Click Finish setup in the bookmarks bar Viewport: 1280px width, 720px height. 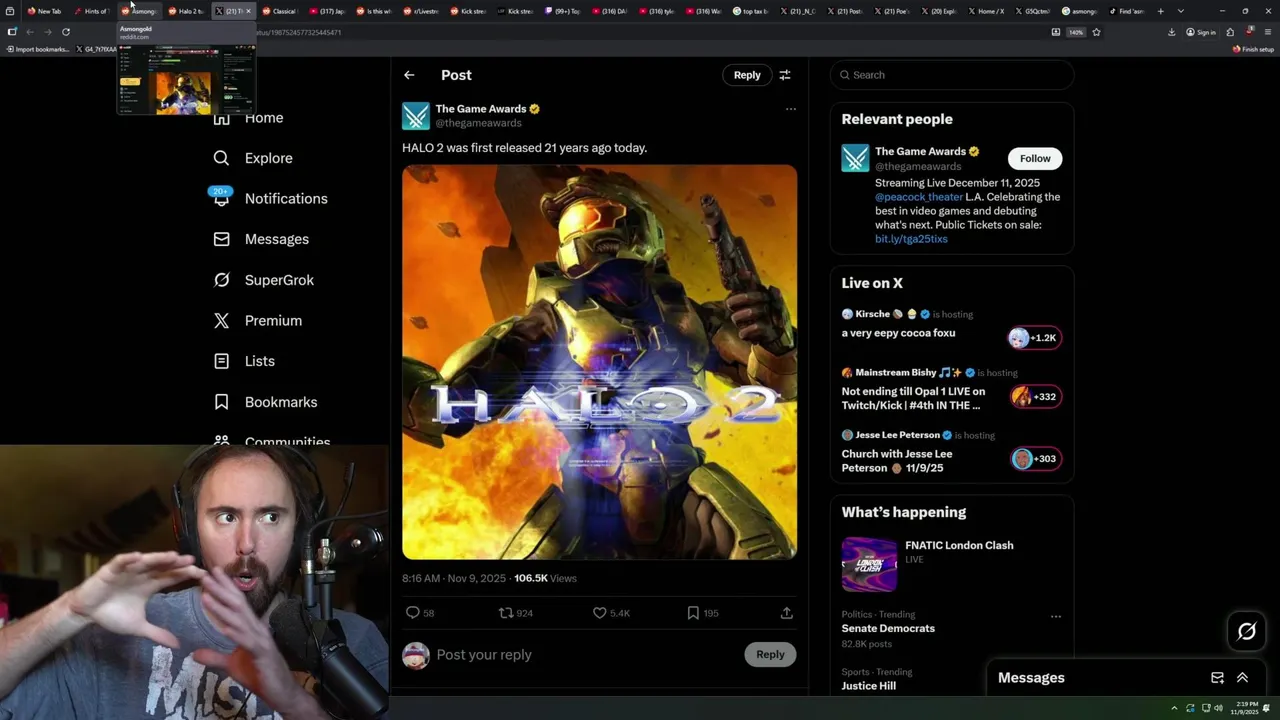pyautogui.click(x=1253, y=49)
